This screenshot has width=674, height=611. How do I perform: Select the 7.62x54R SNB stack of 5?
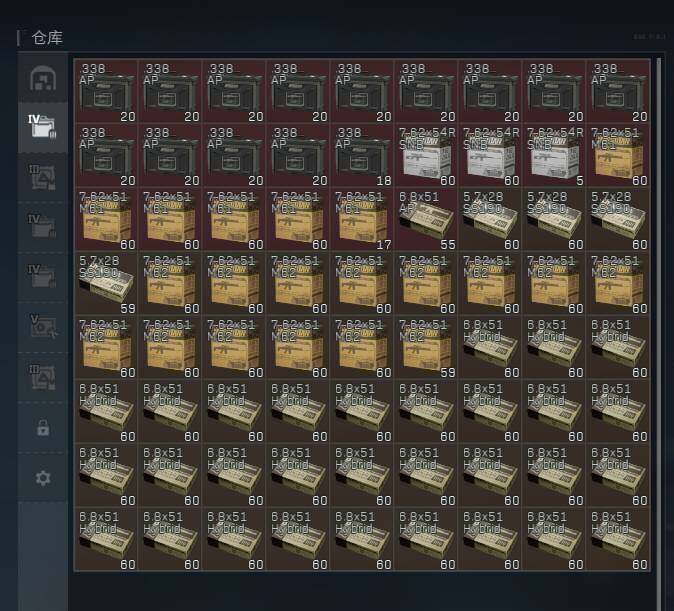point(553,155)
